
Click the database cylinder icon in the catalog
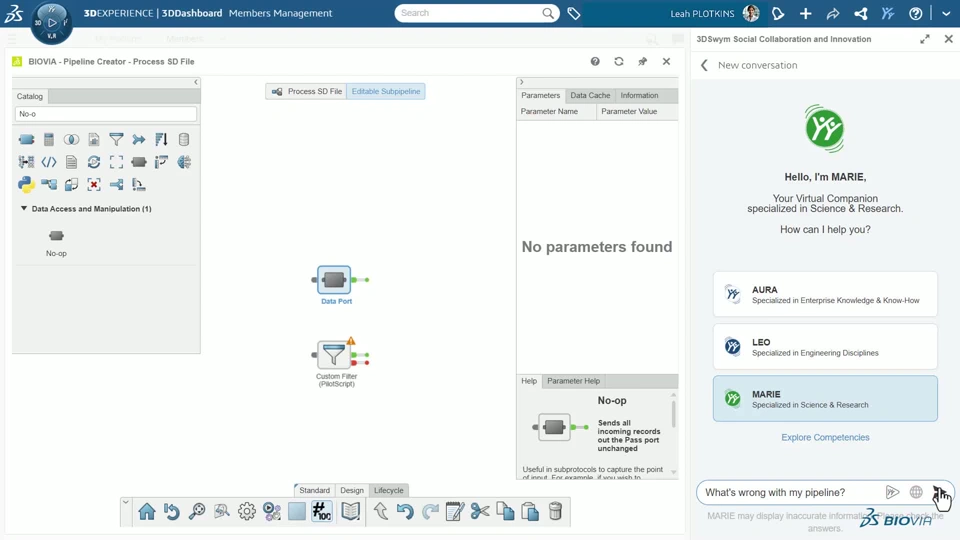click(184, 140)
